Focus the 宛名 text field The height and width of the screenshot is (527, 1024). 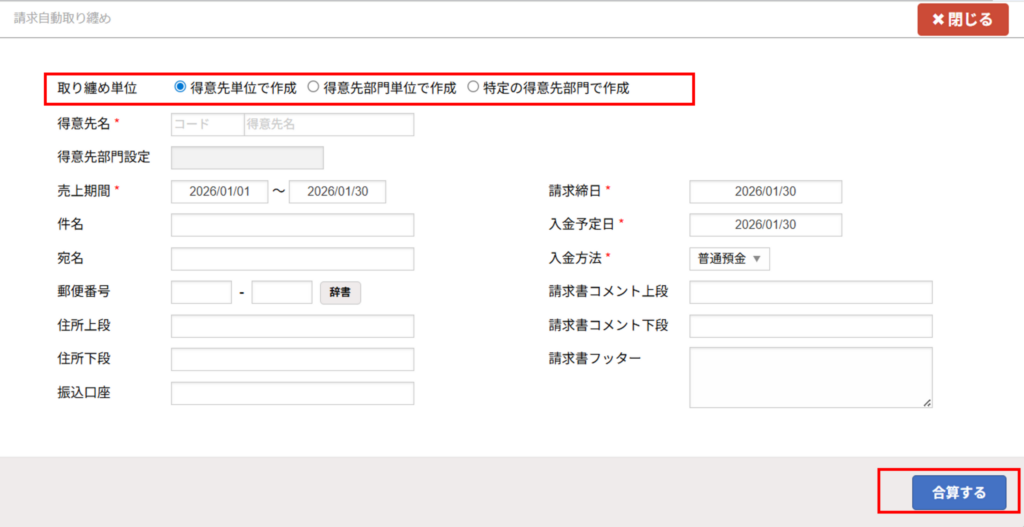coord(292,259)
